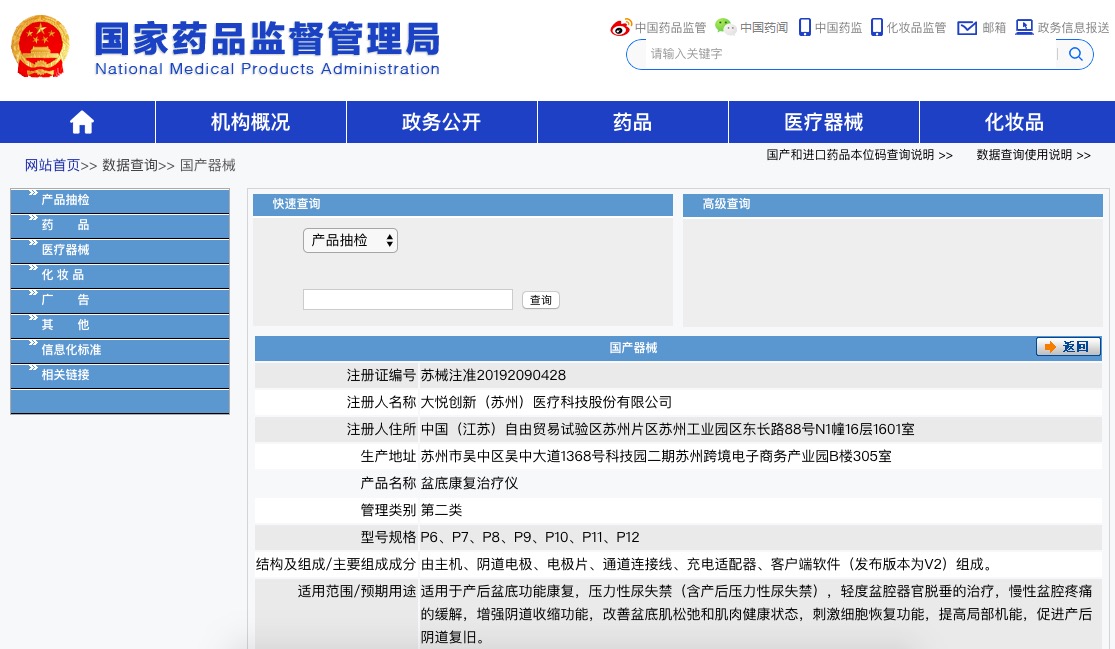Click the 国家药品监督管理局 site title
The height and width of the screenshot is (649, 1115).
[267, 38]
